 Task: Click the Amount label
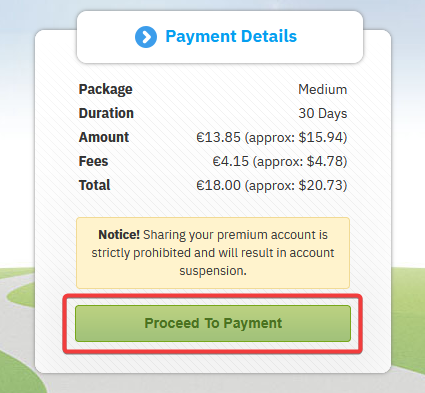point(104,137)
